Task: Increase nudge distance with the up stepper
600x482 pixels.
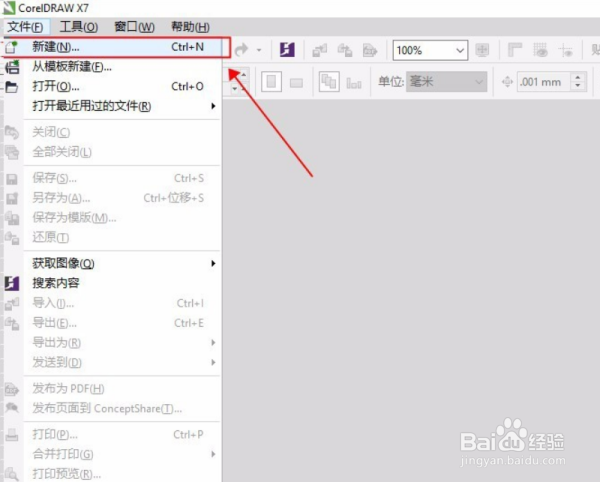Action: [x=578, y=77]
